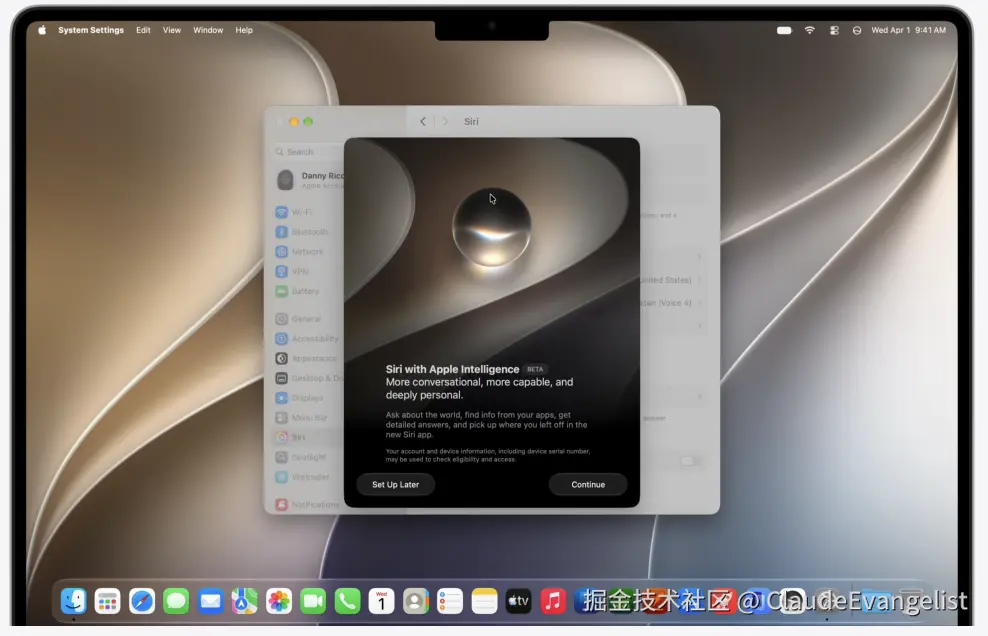Select Notifications in Settings sidebar
The height and width of the screenshot is (636, 988).
tap(309, 504)
